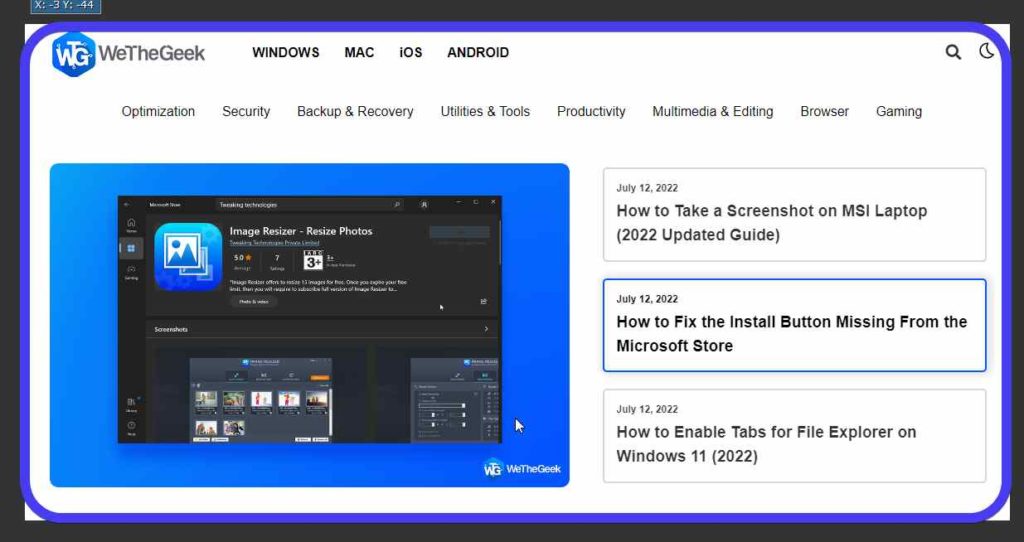Open the MSI Laptop screenshot article
The width and height of the screenshot is (1024, 542).
(x=794, y=215)
